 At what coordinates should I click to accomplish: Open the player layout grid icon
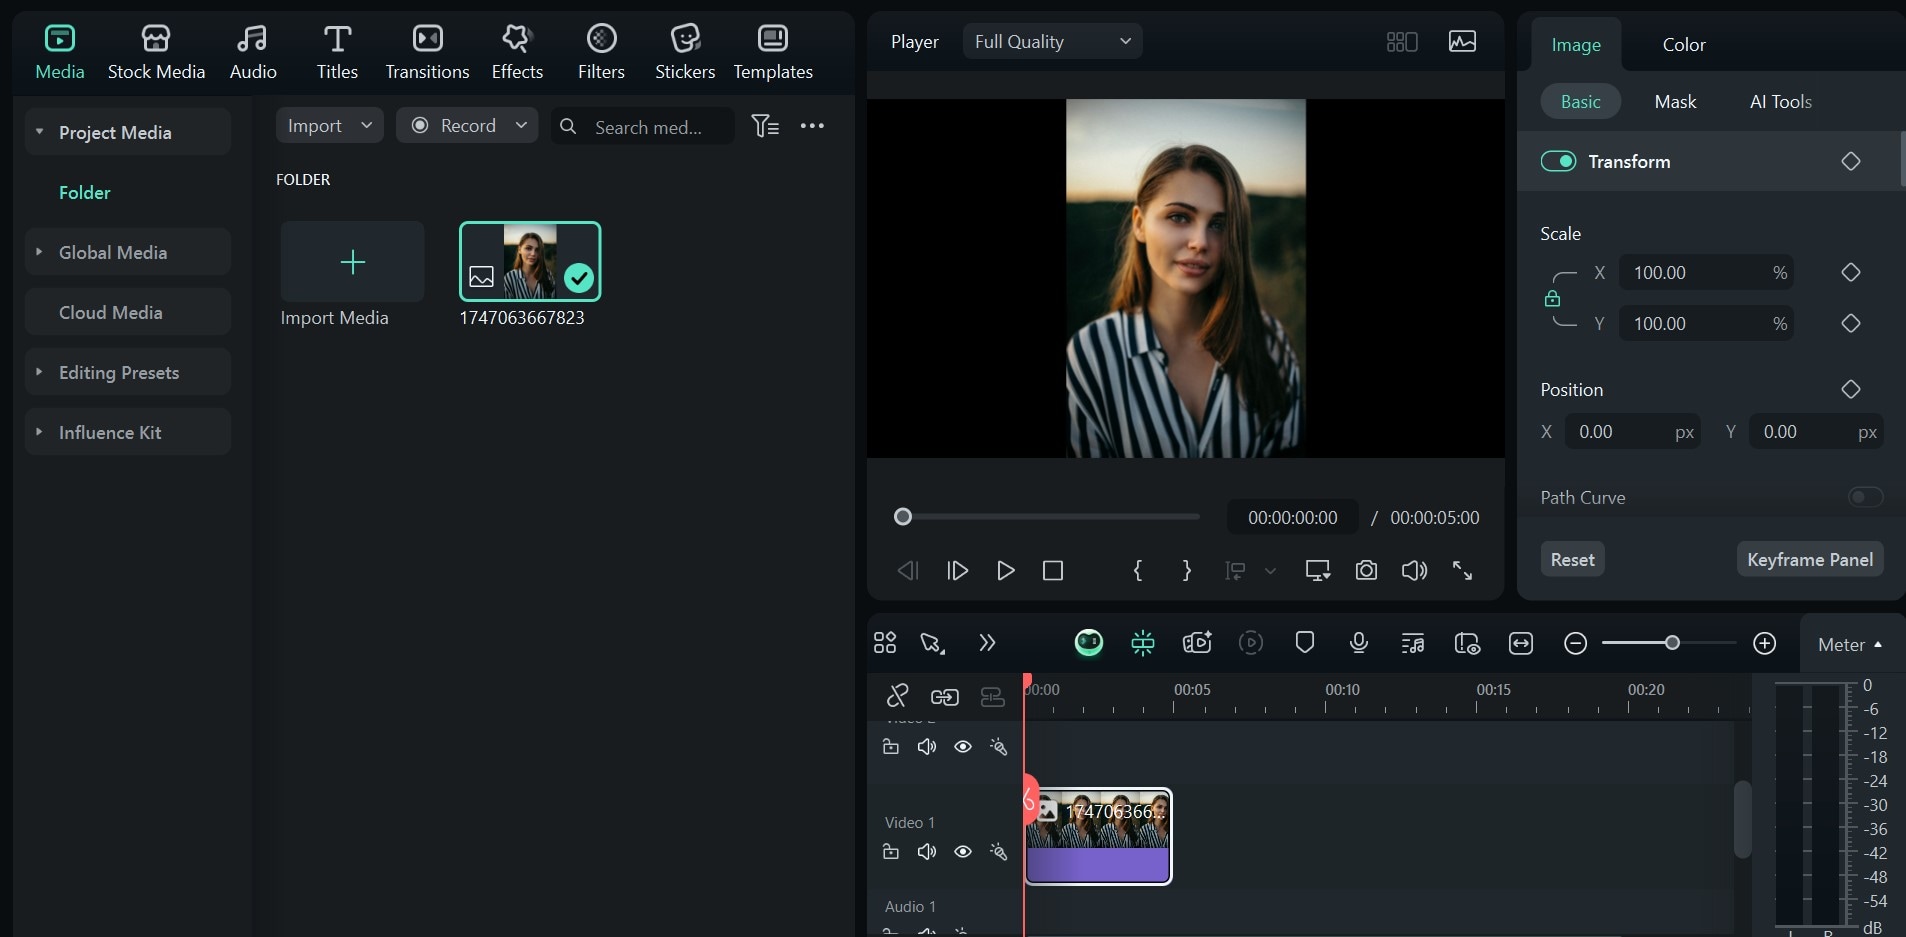[1402, 41]
